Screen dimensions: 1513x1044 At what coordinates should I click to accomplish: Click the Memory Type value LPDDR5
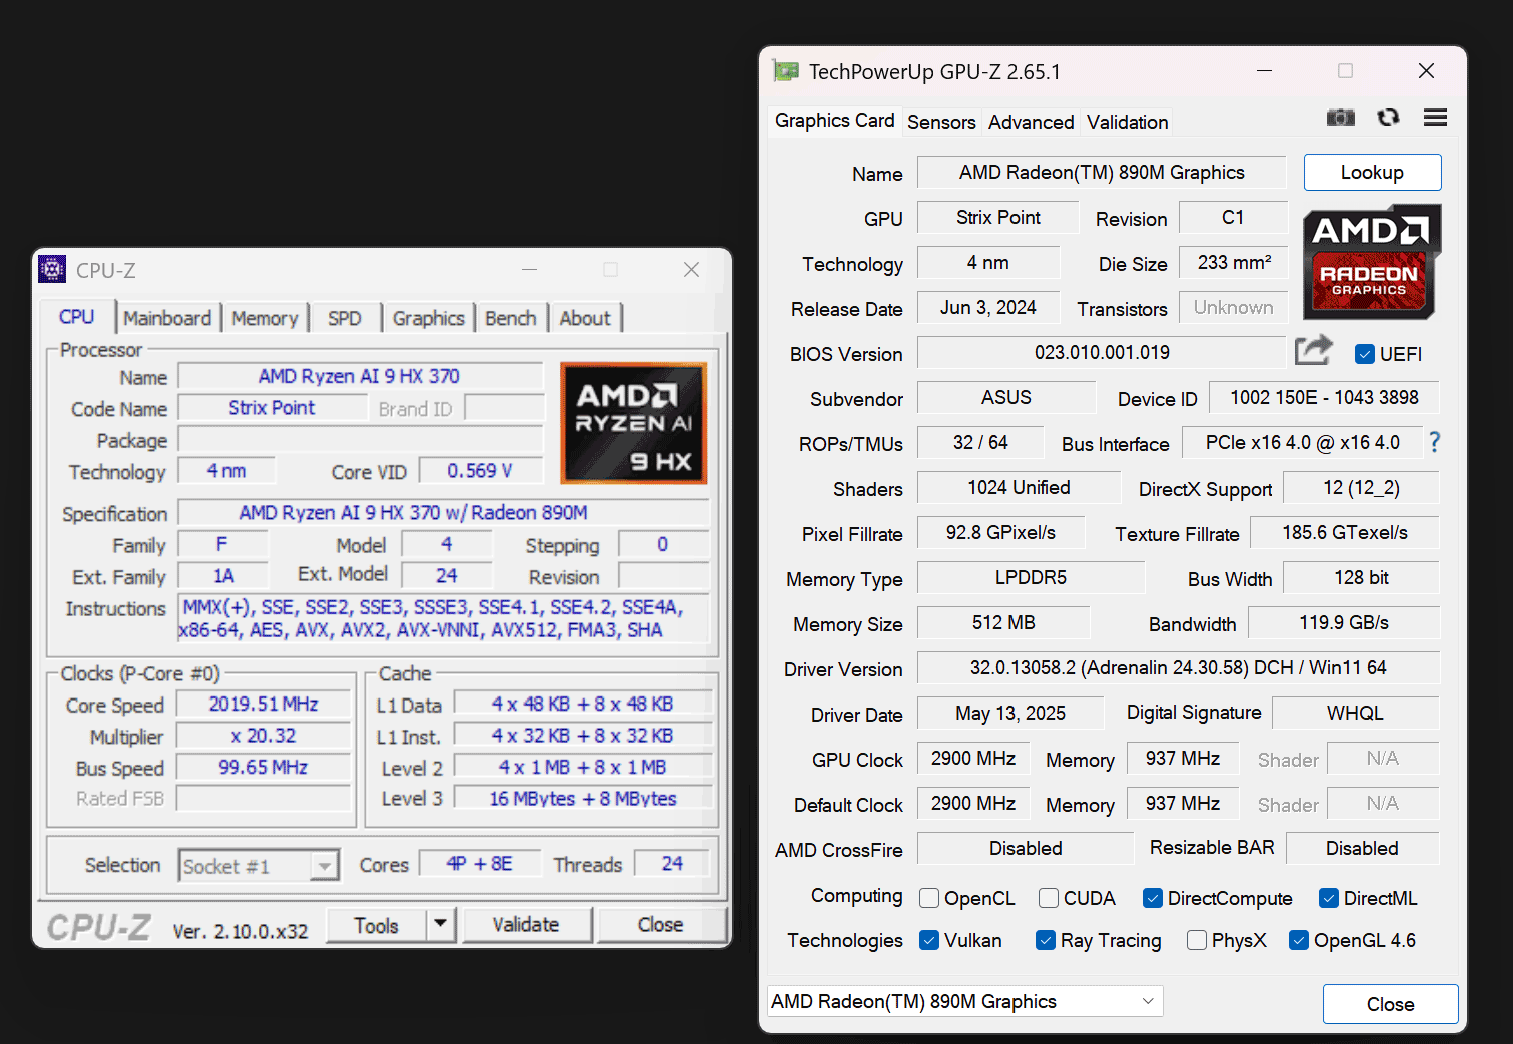tap(1031, 577)
